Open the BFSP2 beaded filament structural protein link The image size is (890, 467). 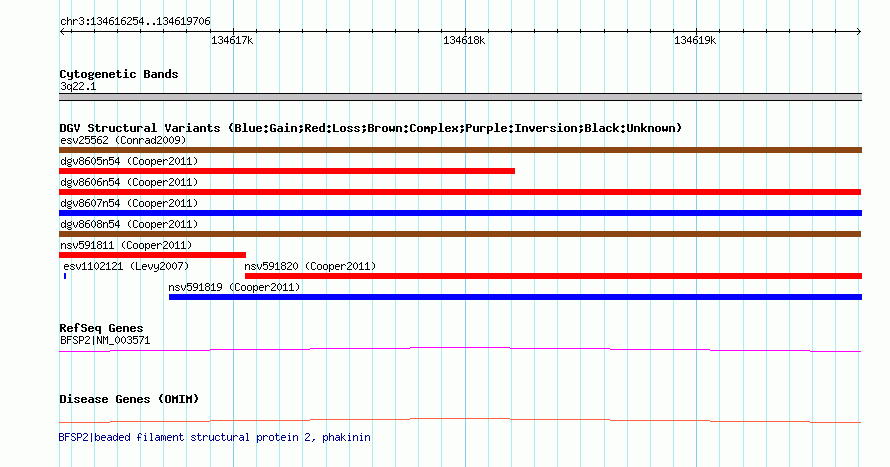click(x=215, y=437)
